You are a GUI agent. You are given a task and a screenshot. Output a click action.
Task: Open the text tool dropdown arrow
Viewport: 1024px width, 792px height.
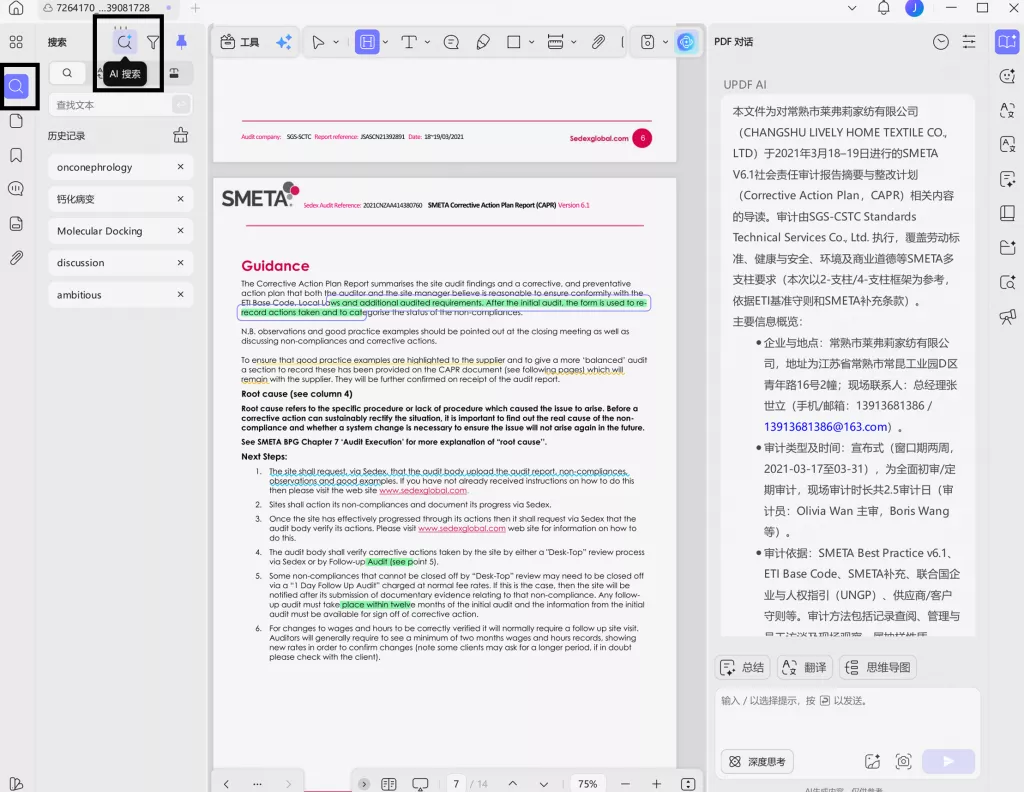427,42
